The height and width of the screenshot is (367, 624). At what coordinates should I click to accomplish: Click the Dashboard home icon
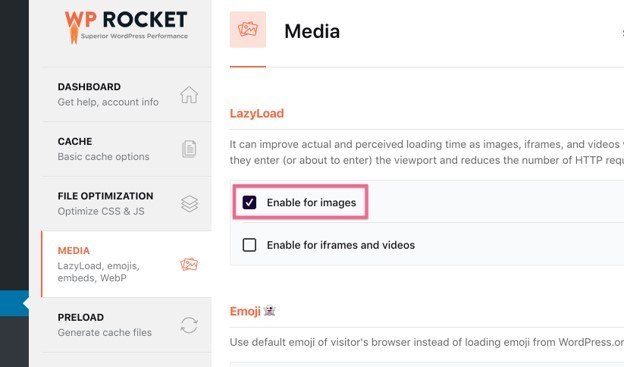click(189, 95)
